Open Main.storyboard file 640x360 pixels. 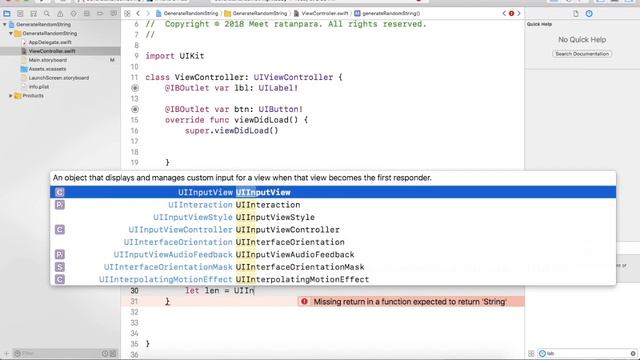pyautogui.click(x=47, y=60)
